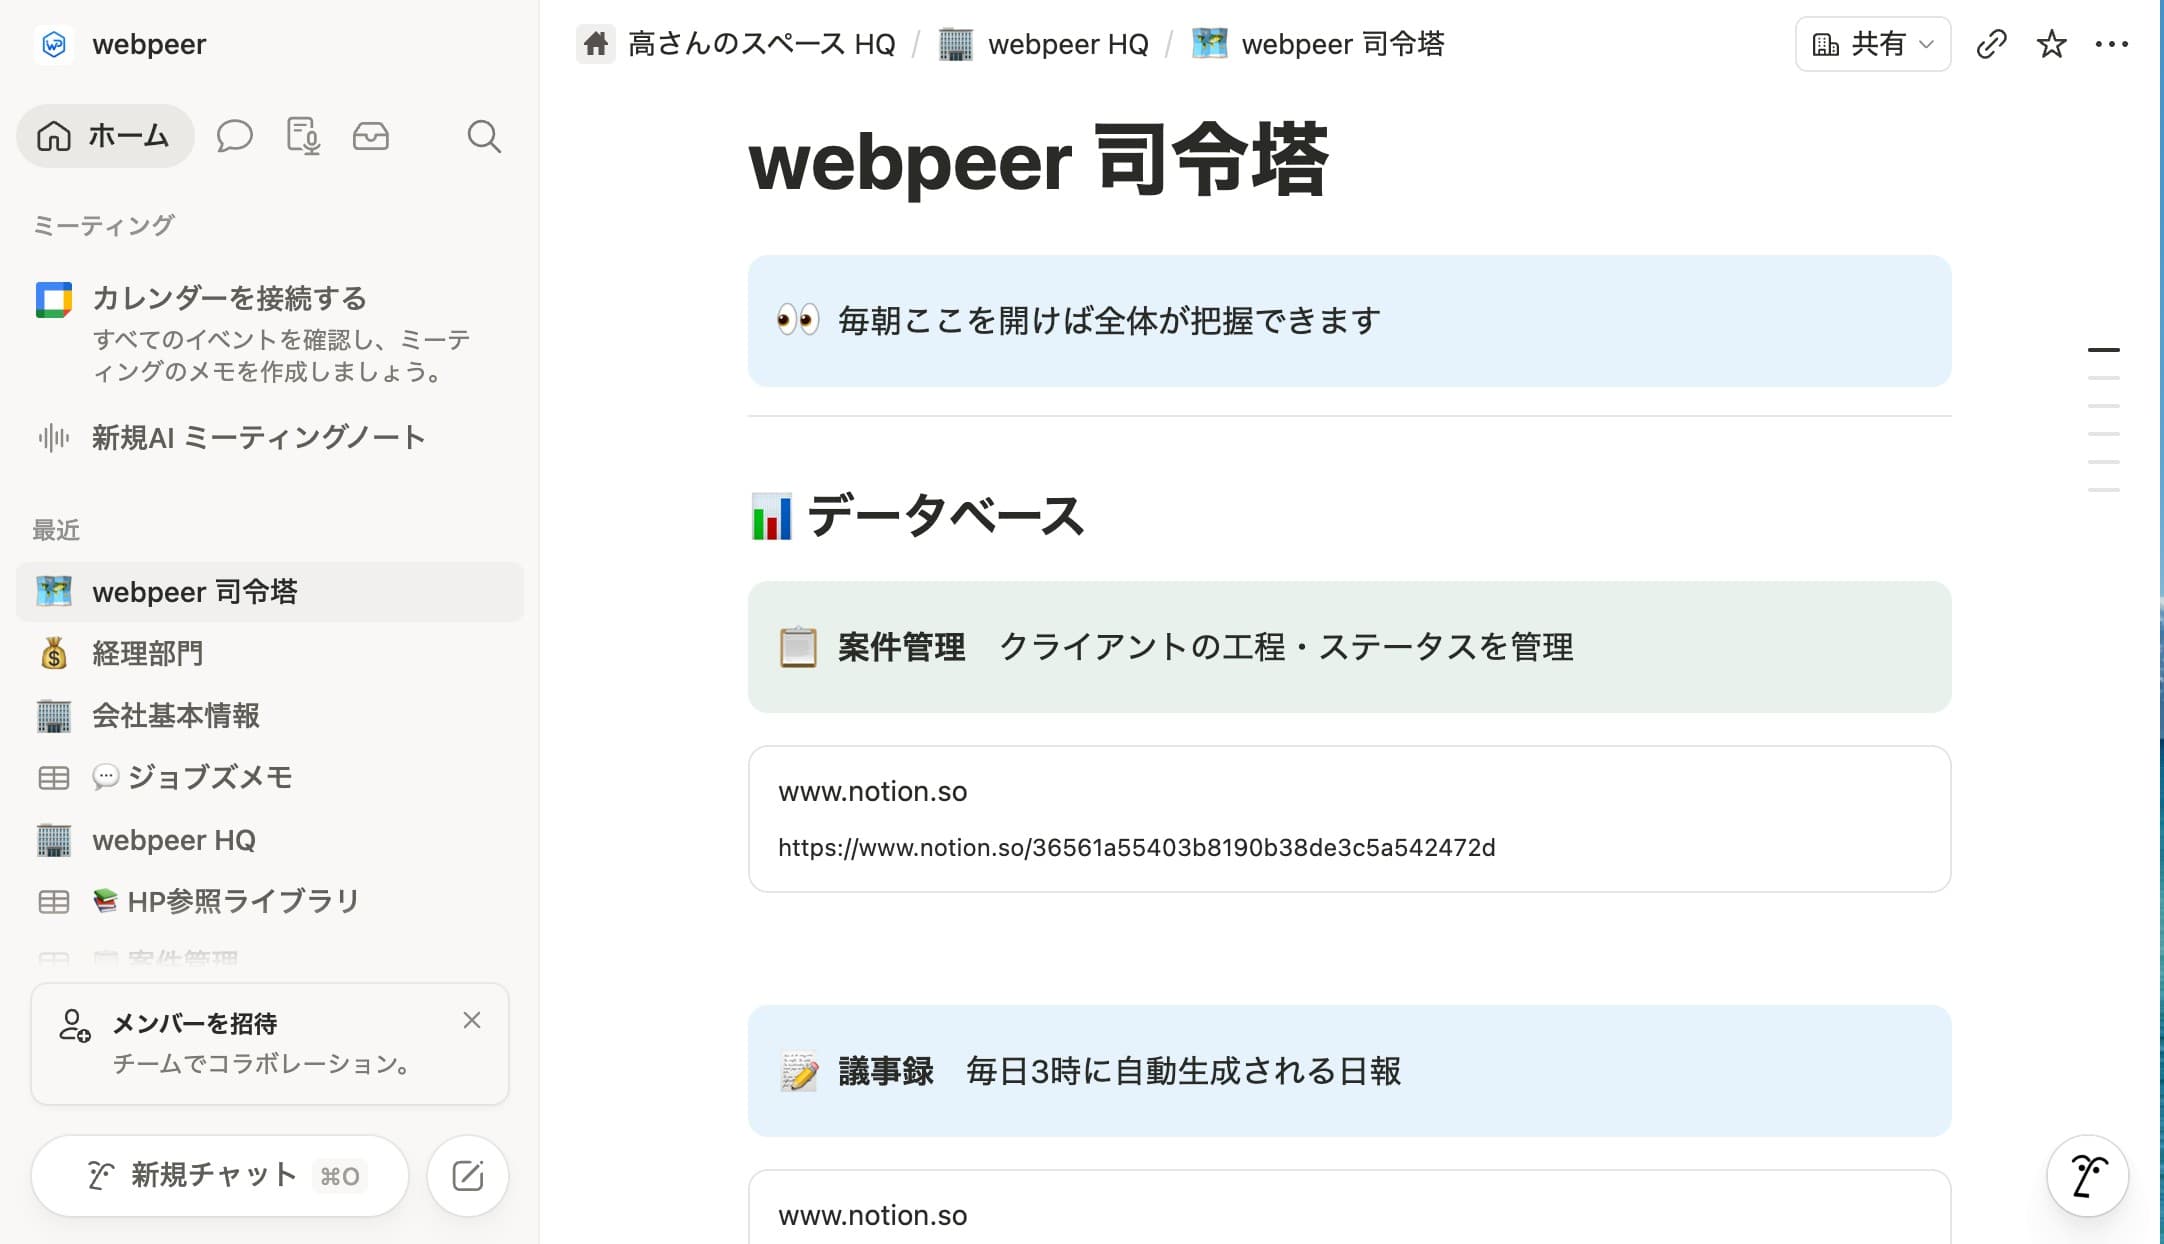
Task: Click the money bag icon for 経理部門
Action: coord(54,653)
